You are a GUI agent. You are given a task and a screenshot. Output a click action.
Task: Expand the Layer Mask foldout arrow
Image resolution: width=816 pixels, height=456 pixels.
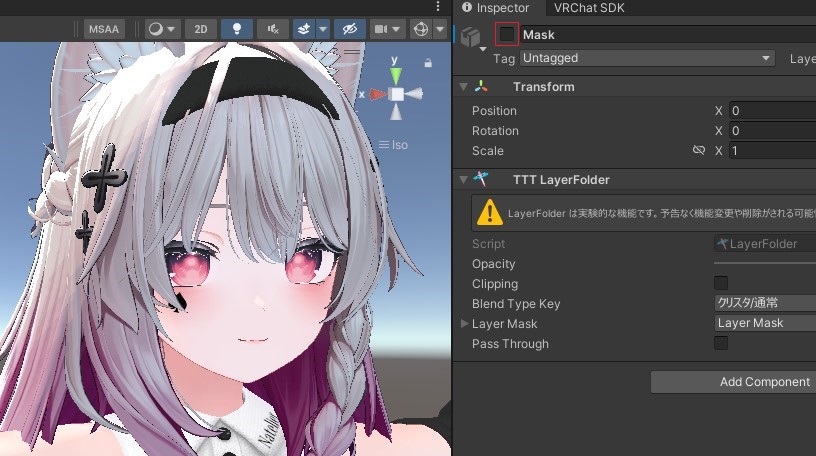coord(465,323)
